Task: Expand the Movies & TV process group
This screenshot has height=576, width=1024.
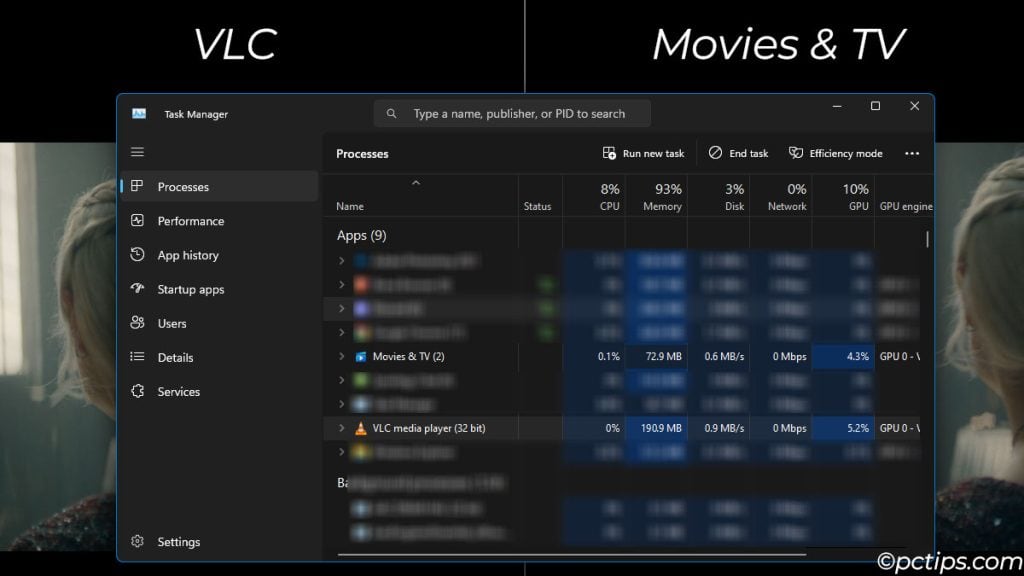Action: 341,357
